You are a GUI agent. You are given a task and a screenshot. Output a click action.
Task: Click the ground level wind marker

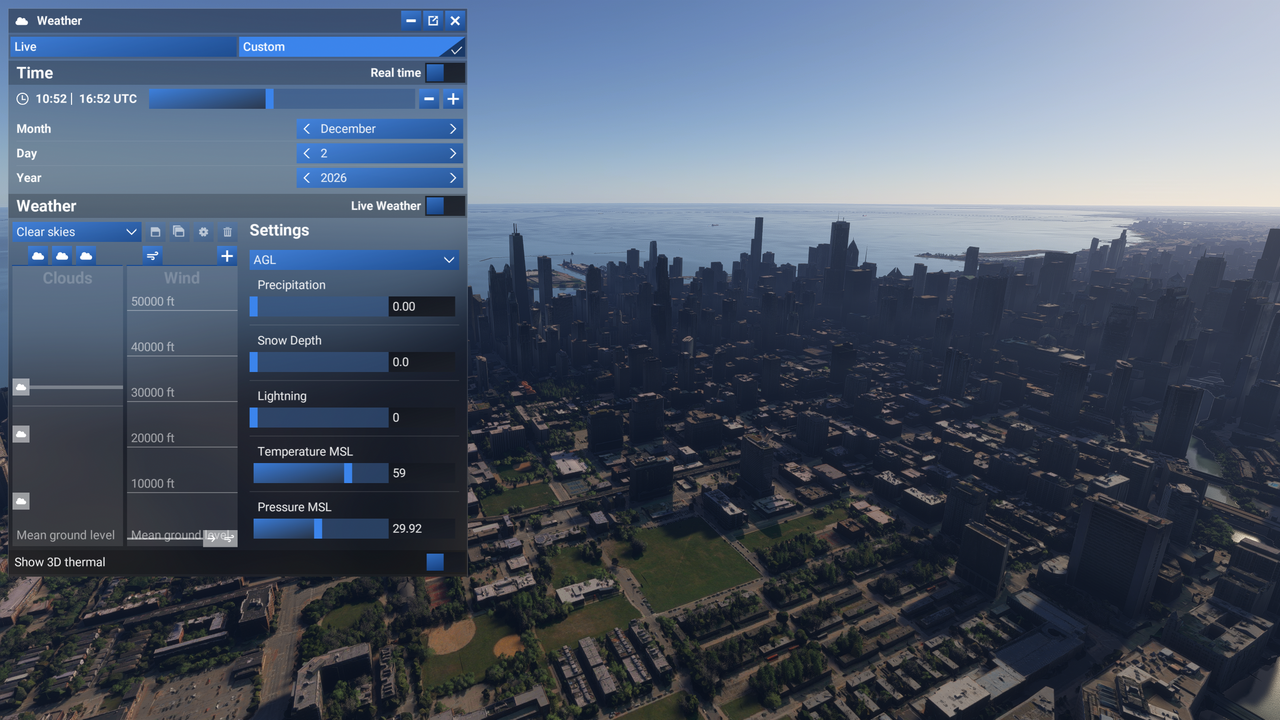220,538
